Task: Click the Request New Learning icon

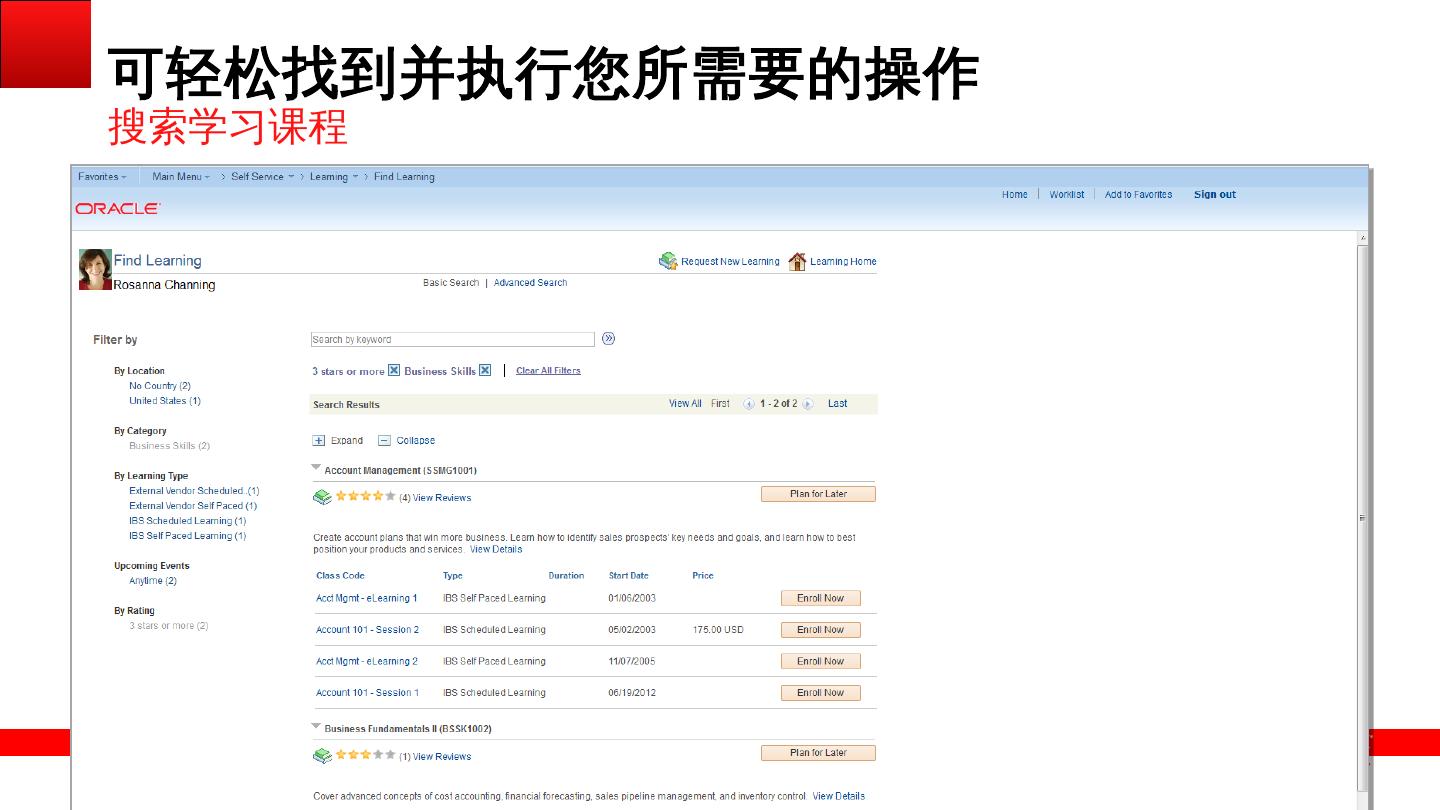Action: (x=668, y=261)
